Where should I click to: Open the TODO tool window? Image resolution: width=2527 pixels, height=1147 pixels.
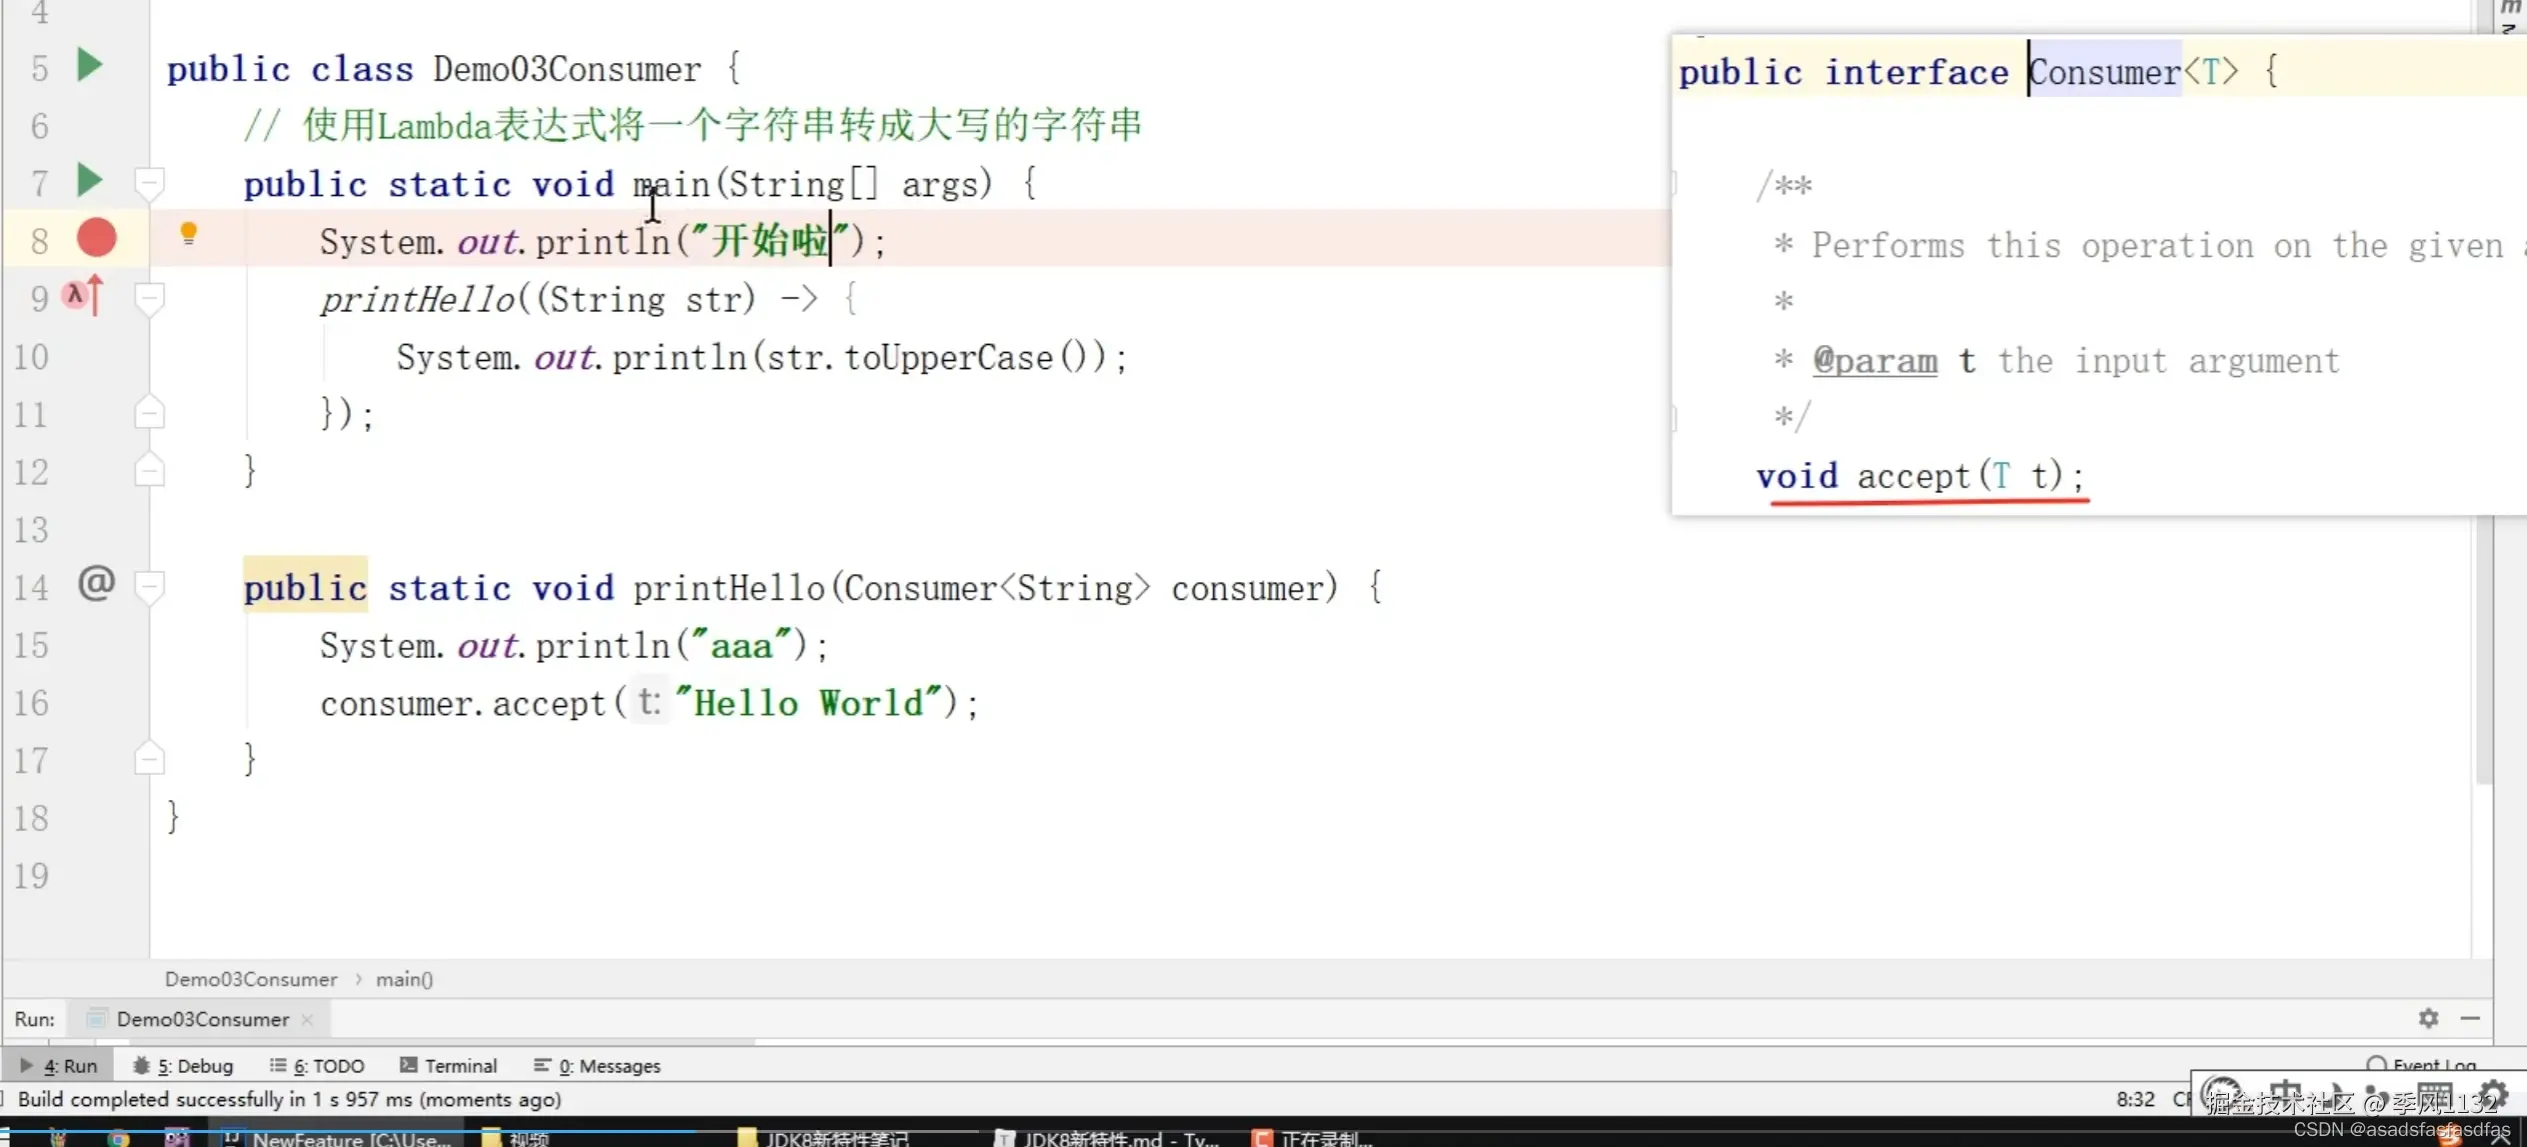click(x=318, y=1066)
